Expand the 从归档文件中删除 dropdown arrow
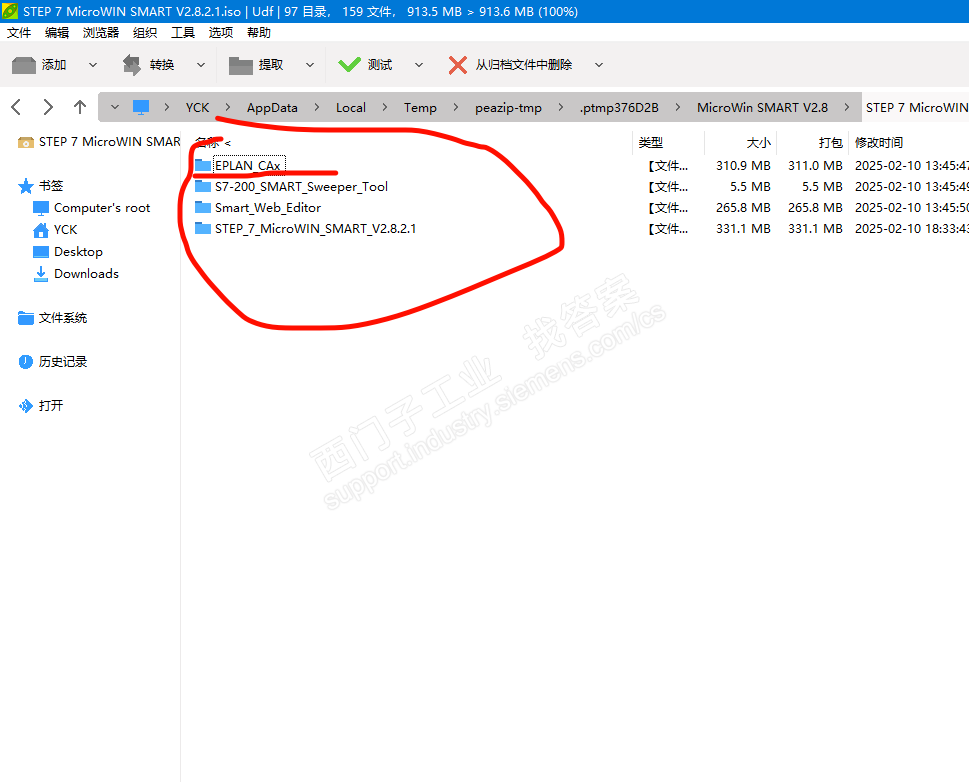The height and width of the screenshot is (782, 969). tap(599, 65)
